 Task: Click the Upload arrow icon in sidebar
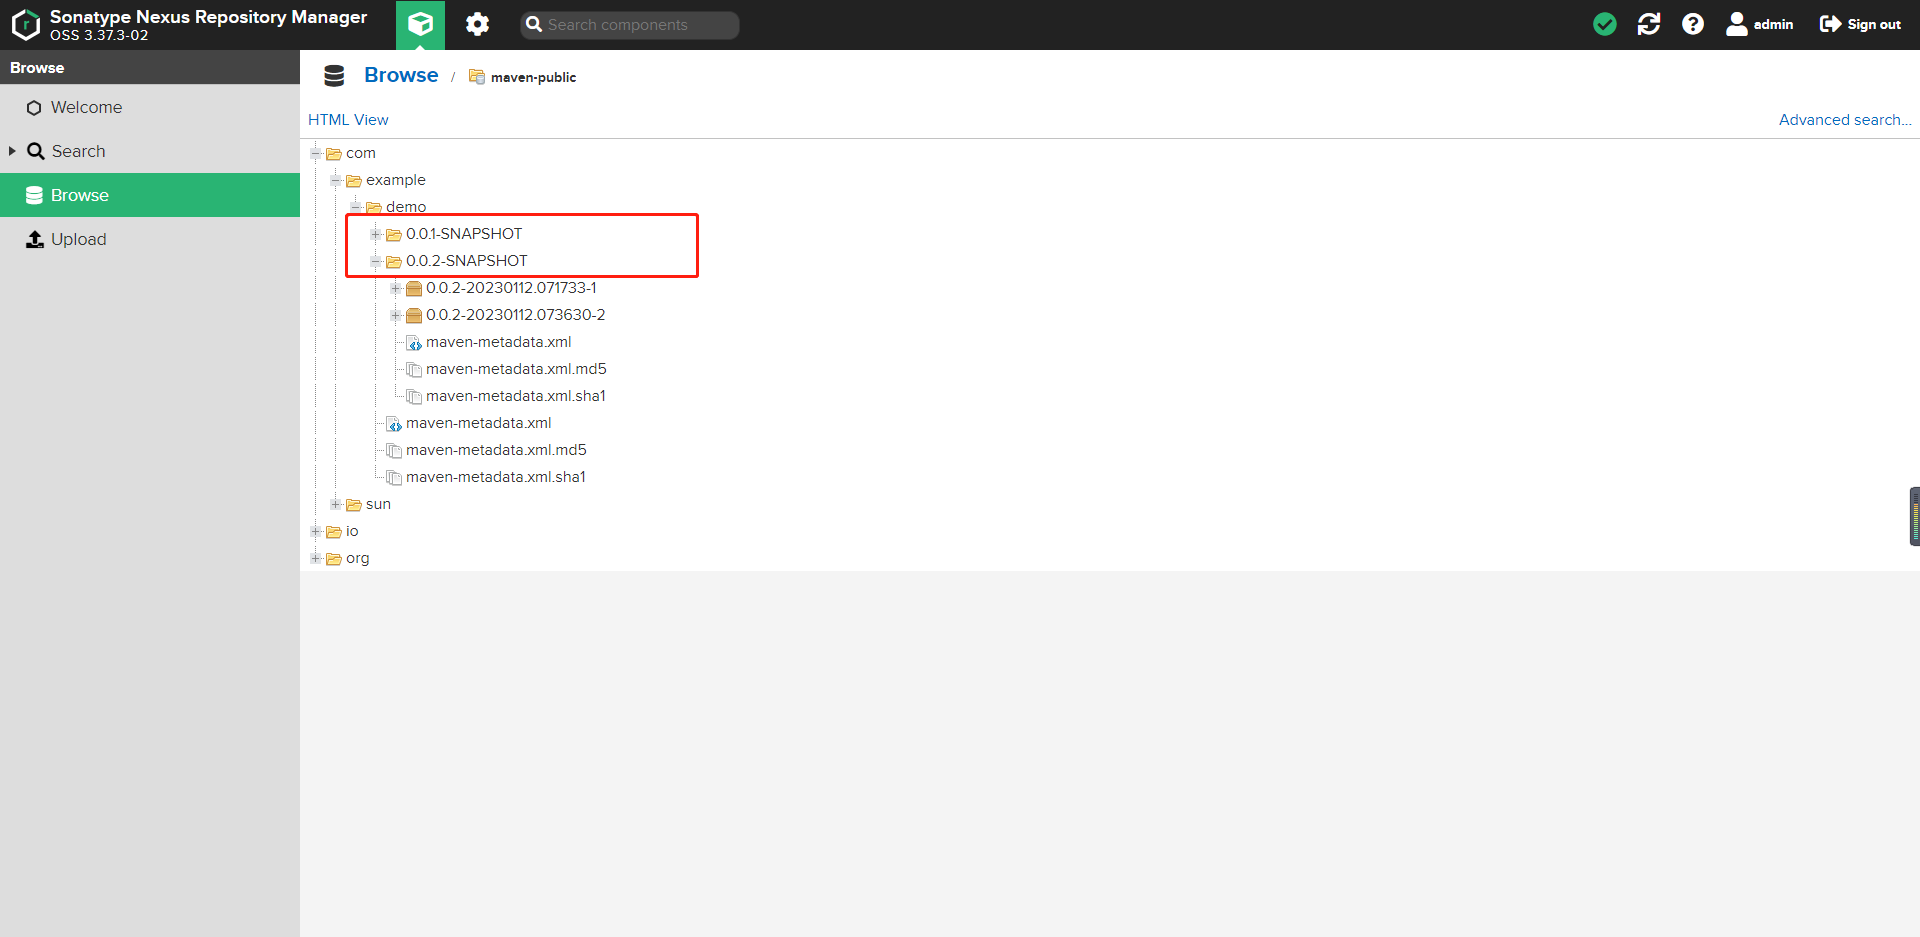(x=35, y=239)
